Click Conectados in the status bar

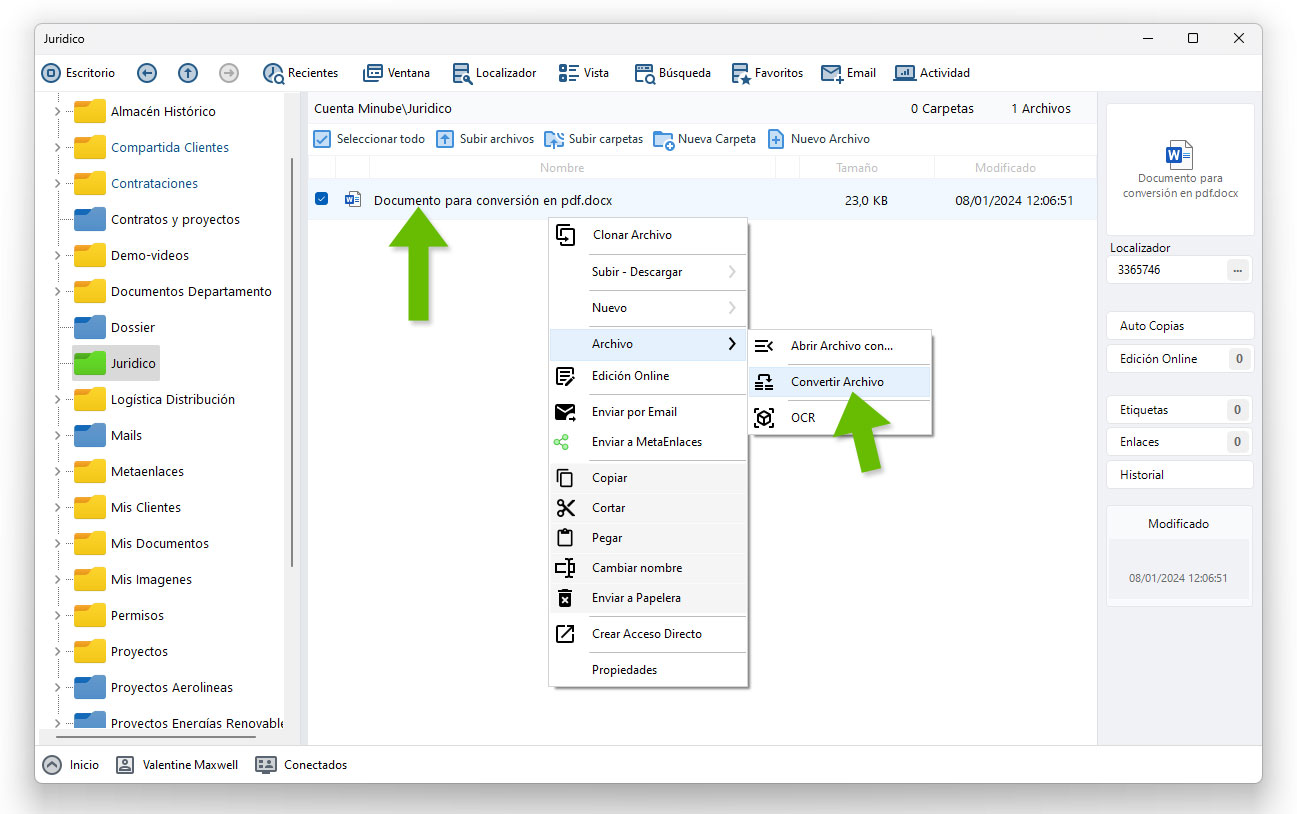tap(302, 765)
